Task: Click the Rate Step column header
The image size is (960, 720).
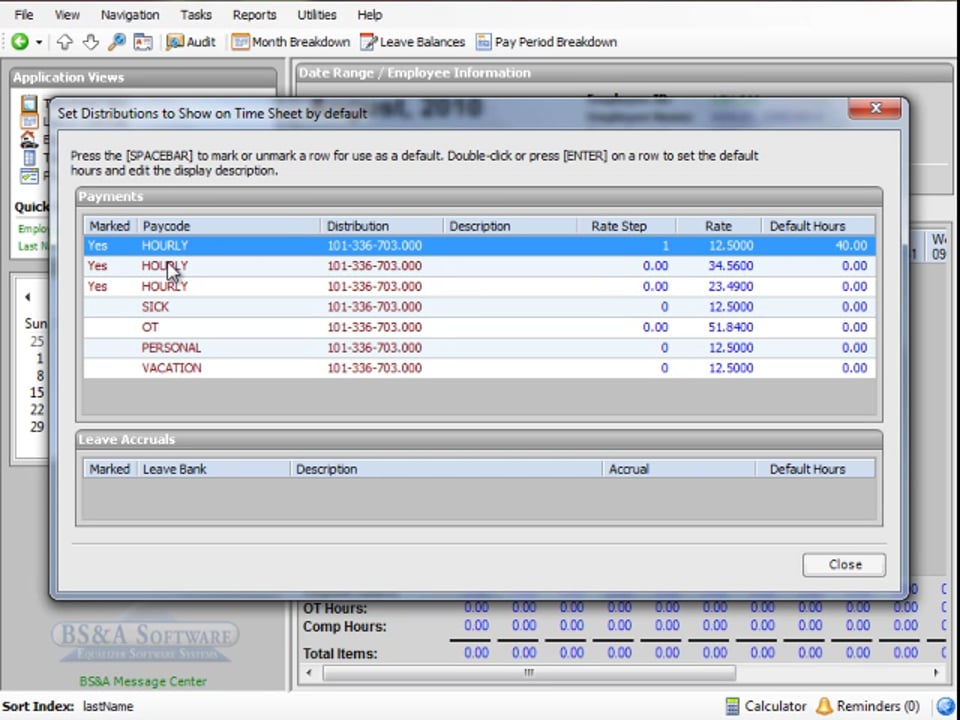Action: click(x=626, y=226)
